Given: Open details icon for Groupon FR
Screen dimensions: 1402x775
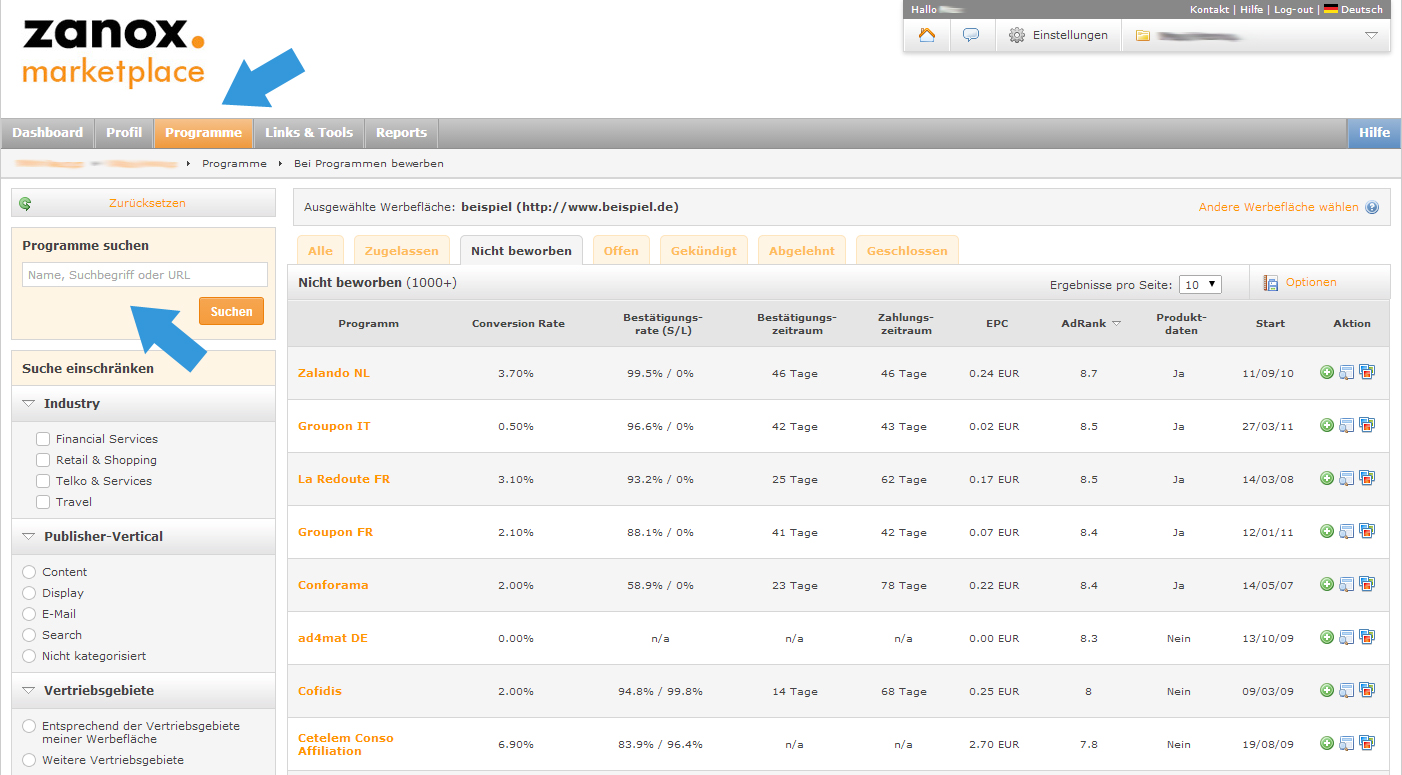Looking at the screenshot, I should pos(1347,531).
